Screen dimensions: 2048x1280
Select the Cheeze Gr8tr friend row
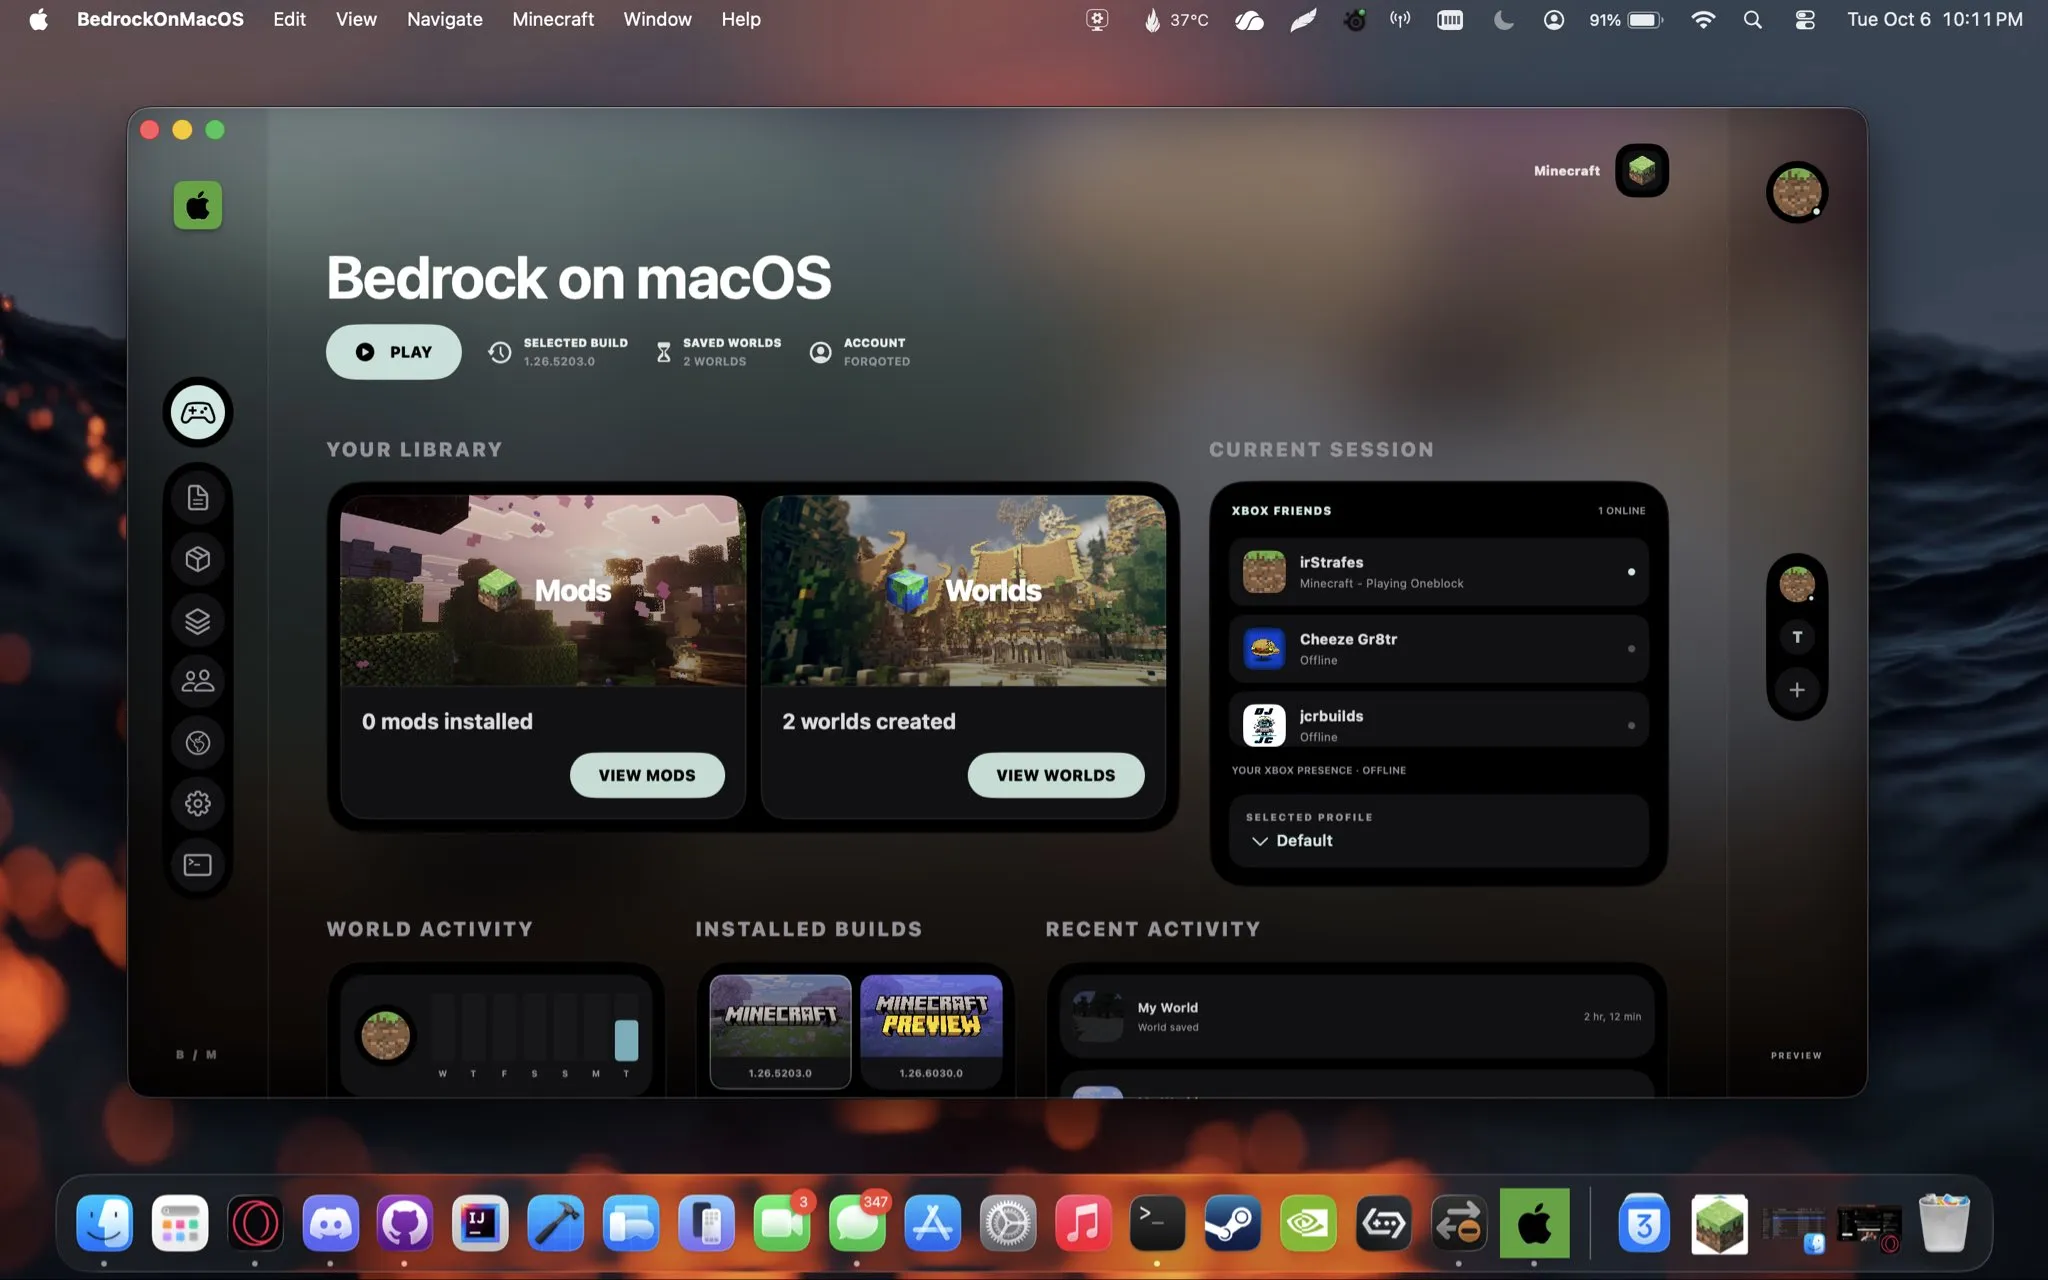pos(1438,649)
